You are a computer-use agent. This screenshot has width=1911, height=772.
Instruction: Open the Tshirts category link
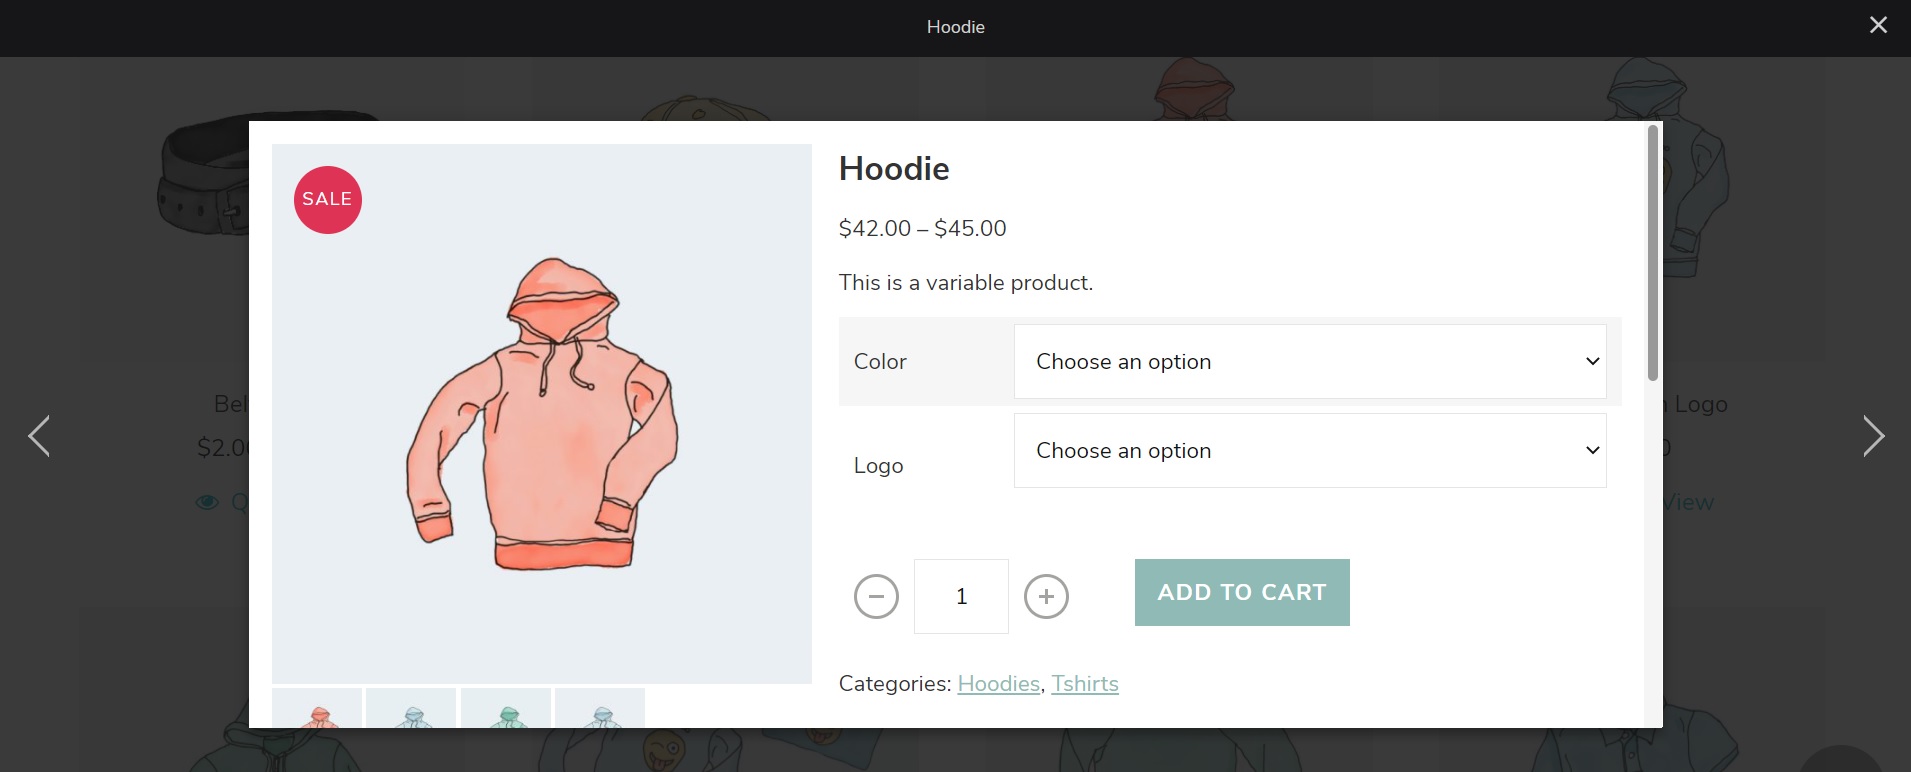(x=1084, y=684)
